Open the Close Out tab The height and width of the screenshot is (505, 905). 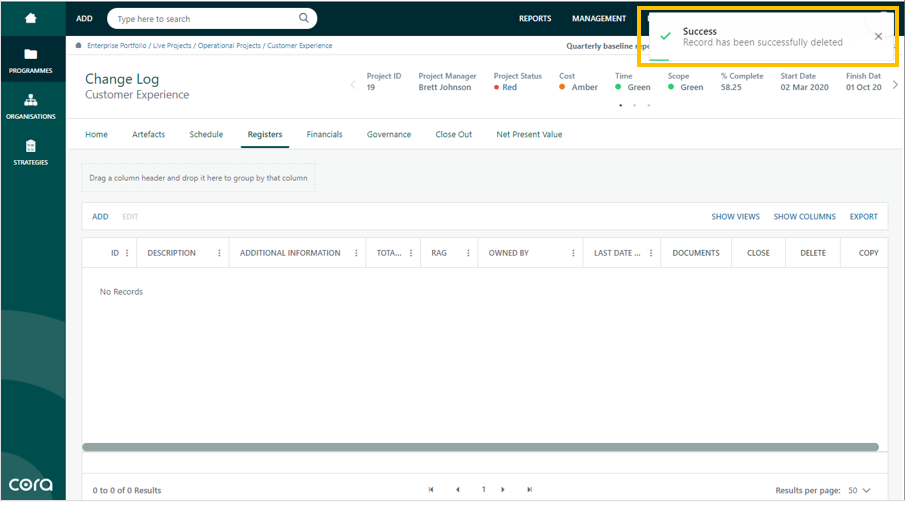tap(454, 134)
